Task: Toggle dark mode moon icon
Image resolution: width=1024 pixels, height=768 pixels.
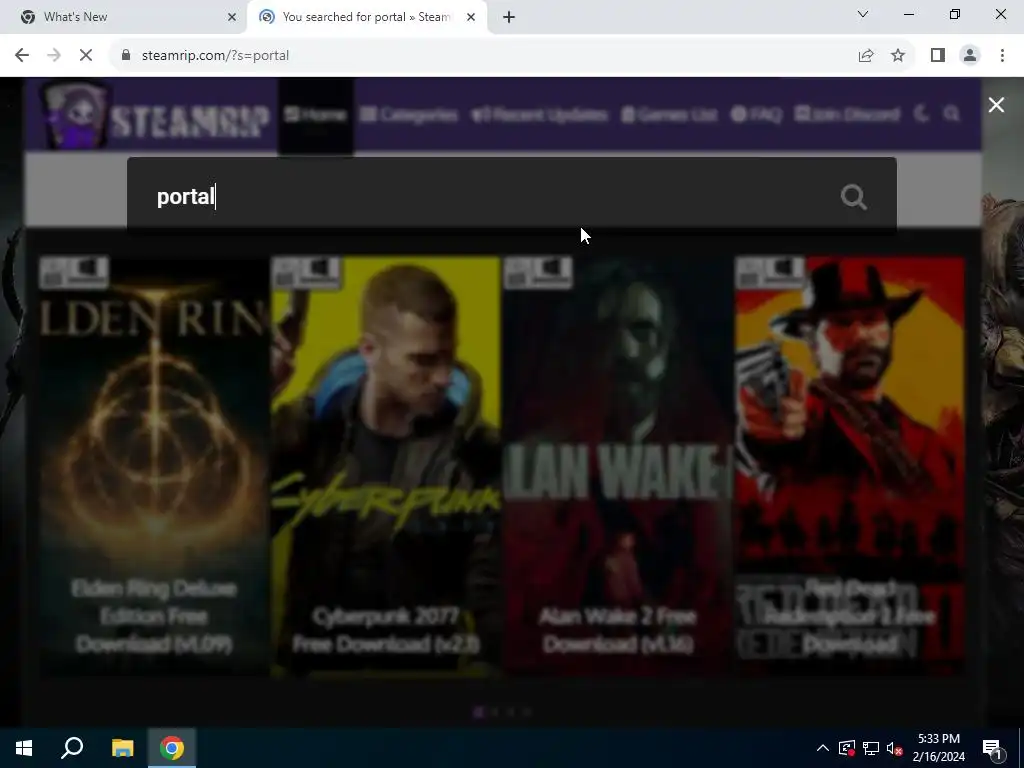Action: (x=921, y=114)
